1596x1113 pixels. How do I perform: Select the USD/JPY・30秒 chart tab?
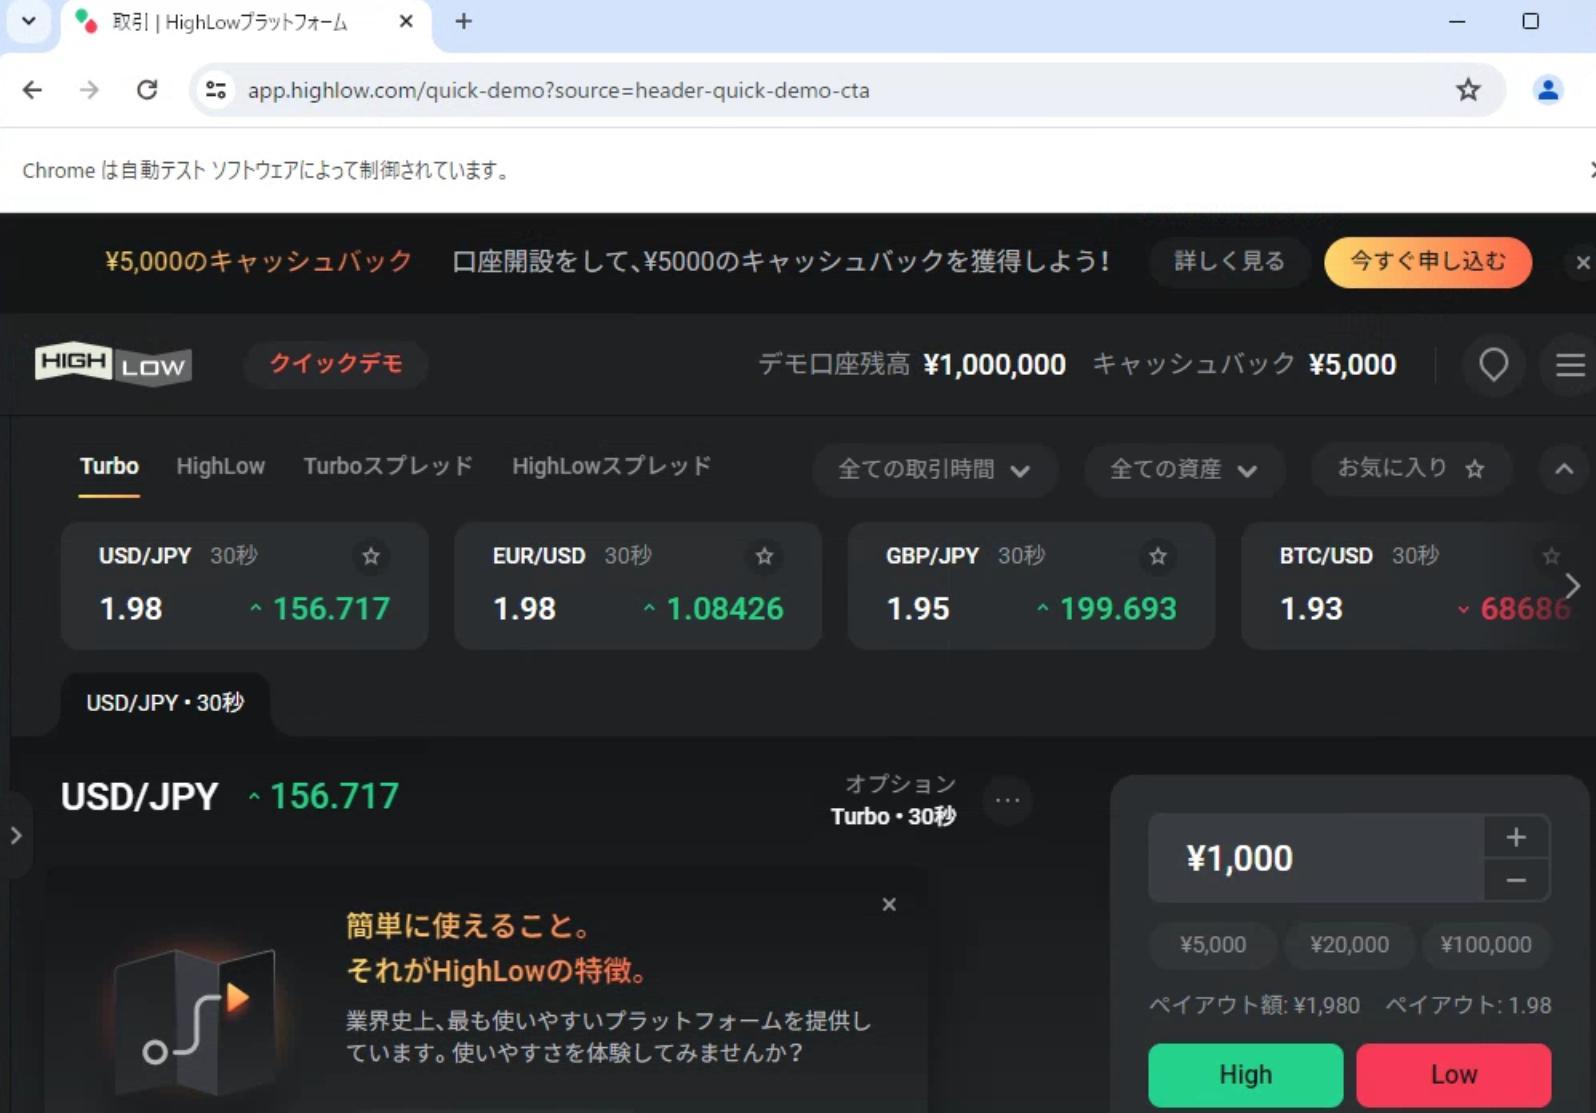point(165,703)
